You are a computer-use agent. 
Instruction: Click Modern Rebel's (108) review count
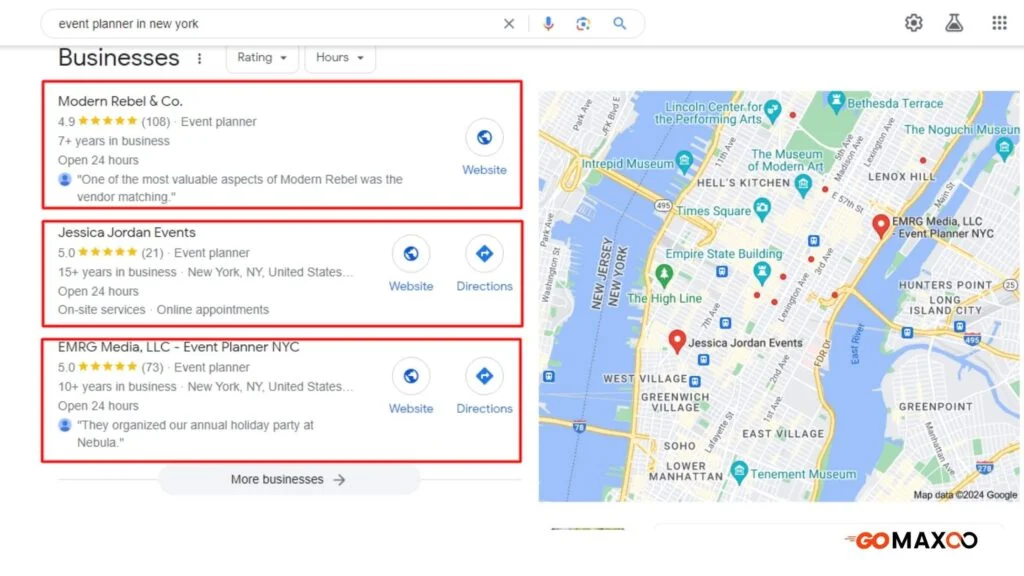[x=155, y=121]
